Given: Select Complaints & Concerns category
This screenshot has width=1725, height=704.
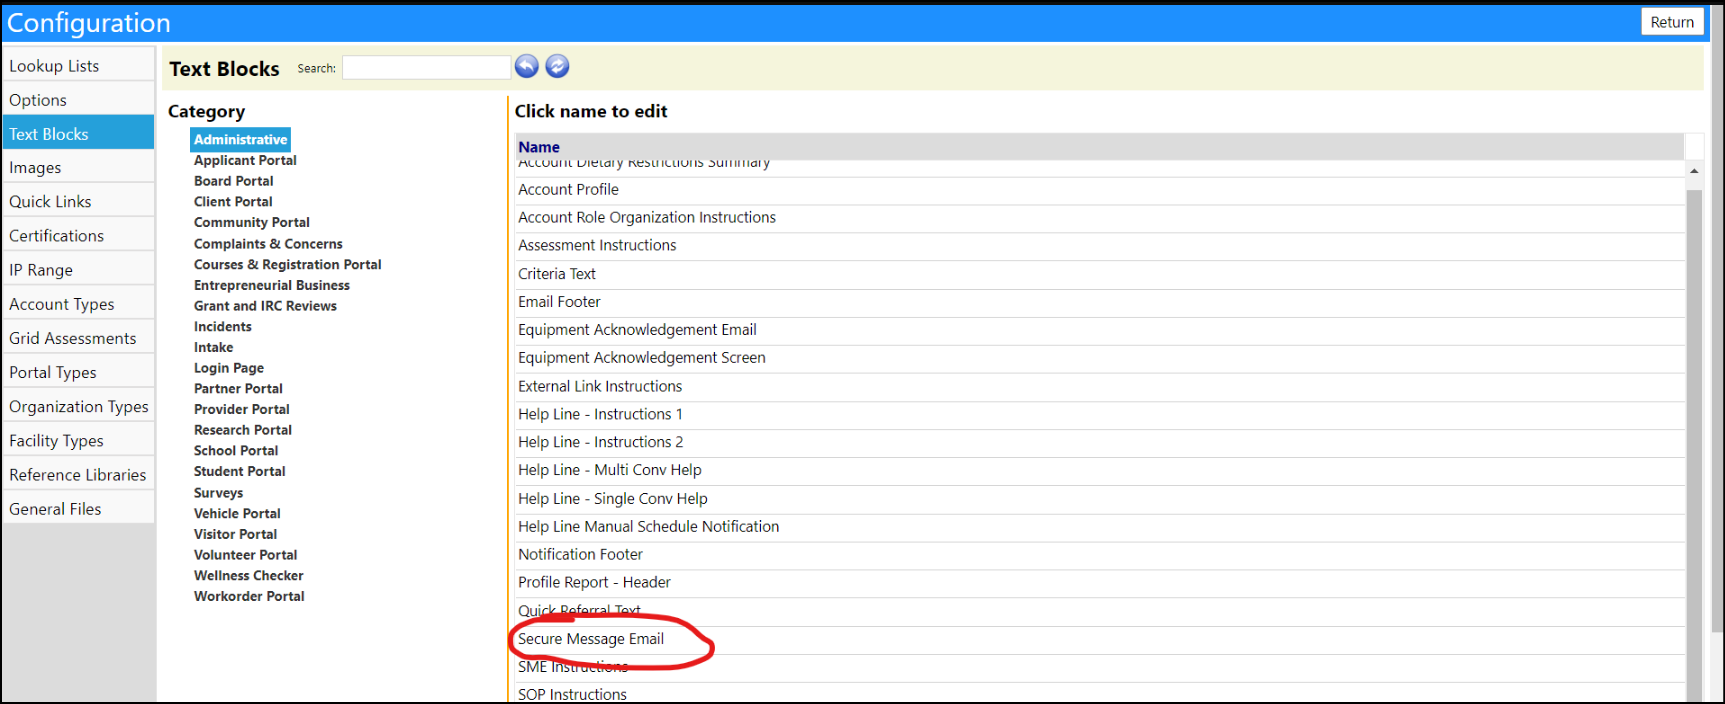Looking at the screenshot, I should 268,244.
